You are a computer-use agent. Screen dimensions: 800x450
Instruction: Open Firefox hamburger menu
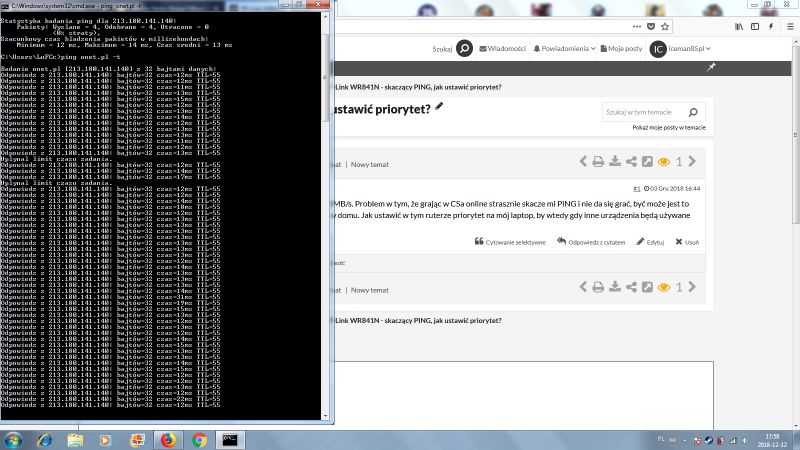(x=790, y=27)
